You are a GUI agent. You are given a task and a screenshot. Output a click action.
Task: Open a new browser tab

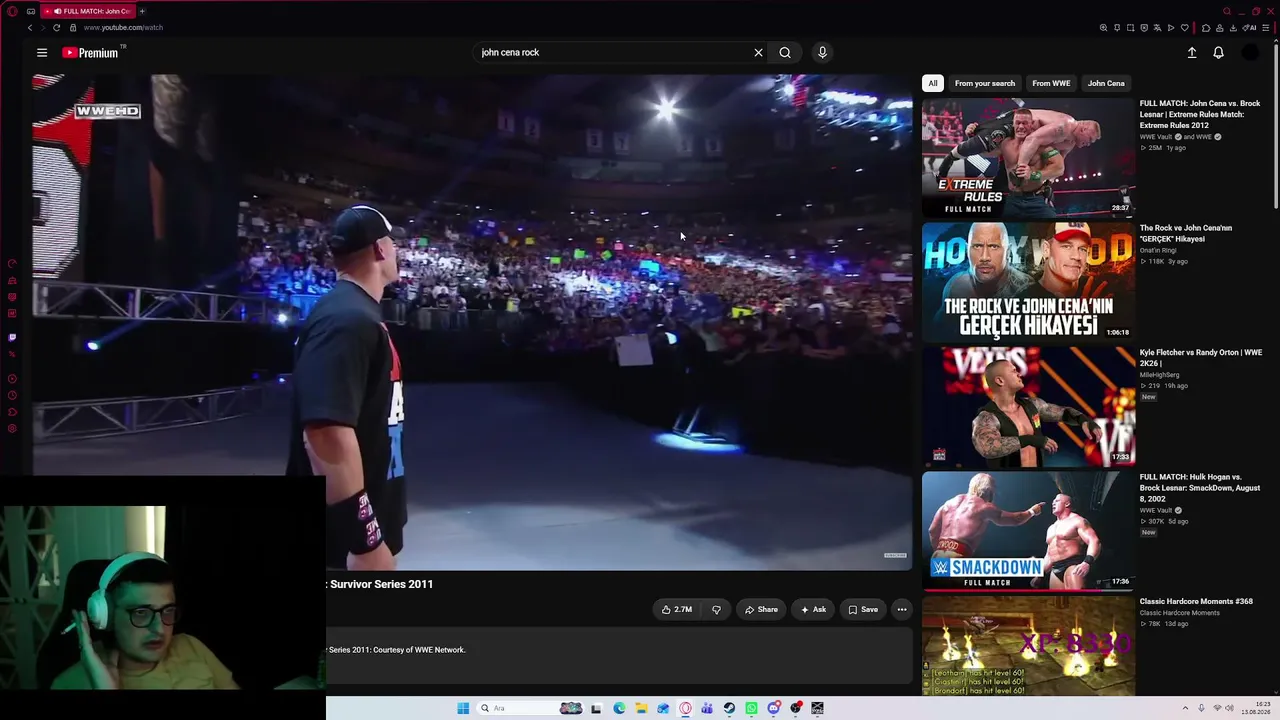click(142, 11)
